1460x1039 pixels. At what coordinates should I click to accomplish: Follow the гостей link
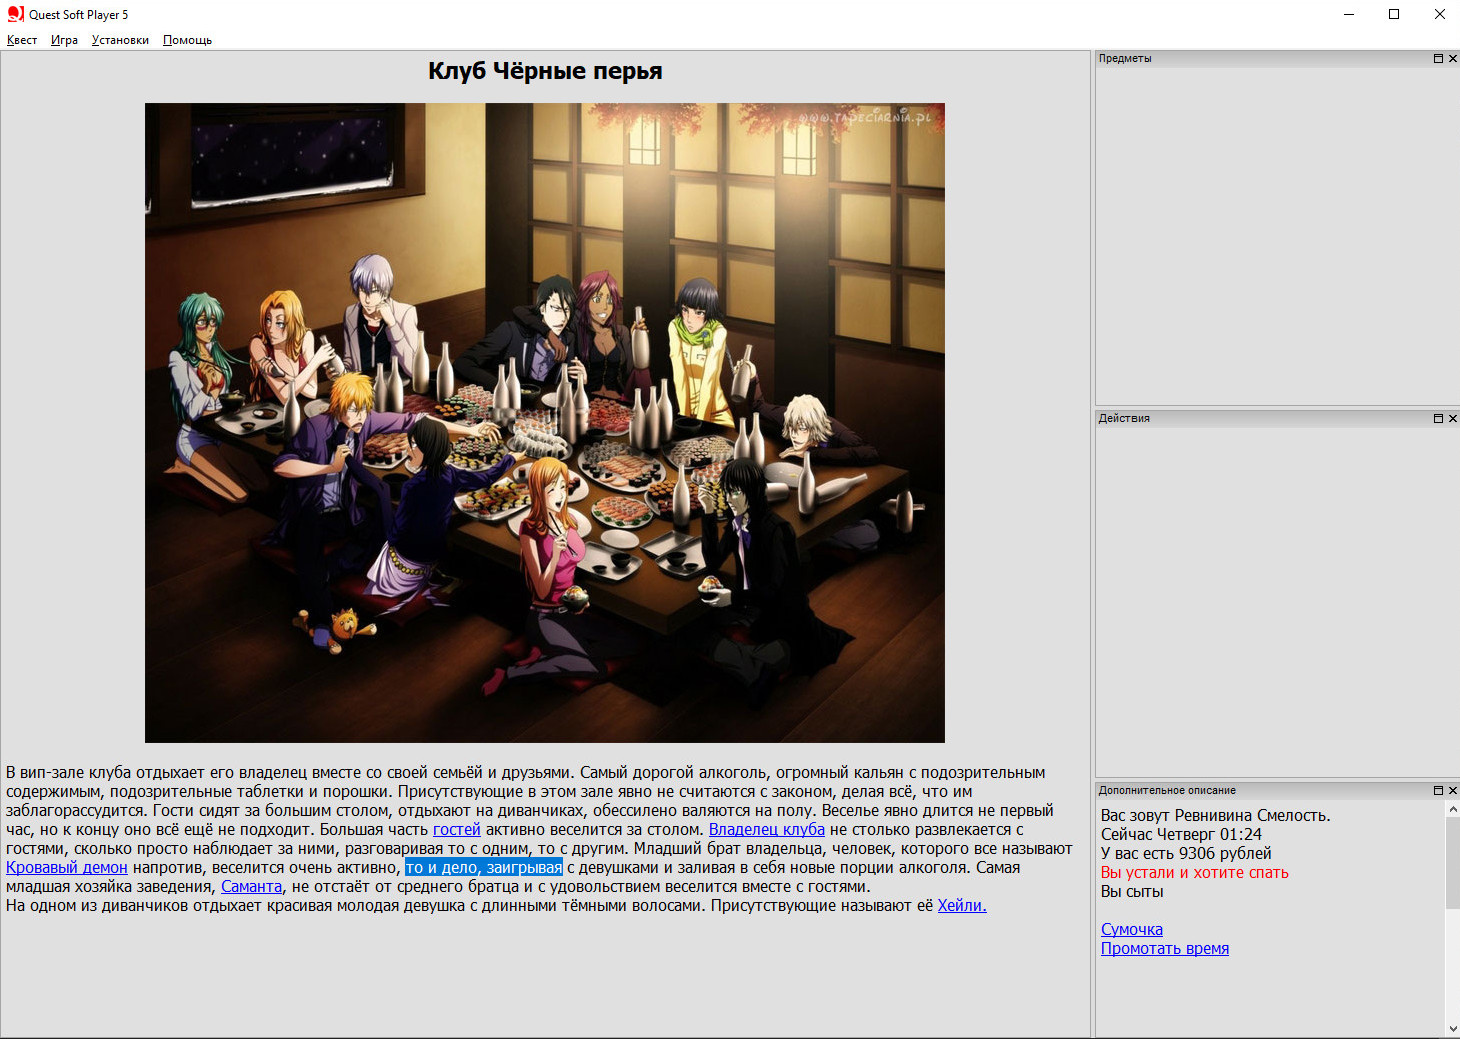pyautogui.click(x=456, y=830)
